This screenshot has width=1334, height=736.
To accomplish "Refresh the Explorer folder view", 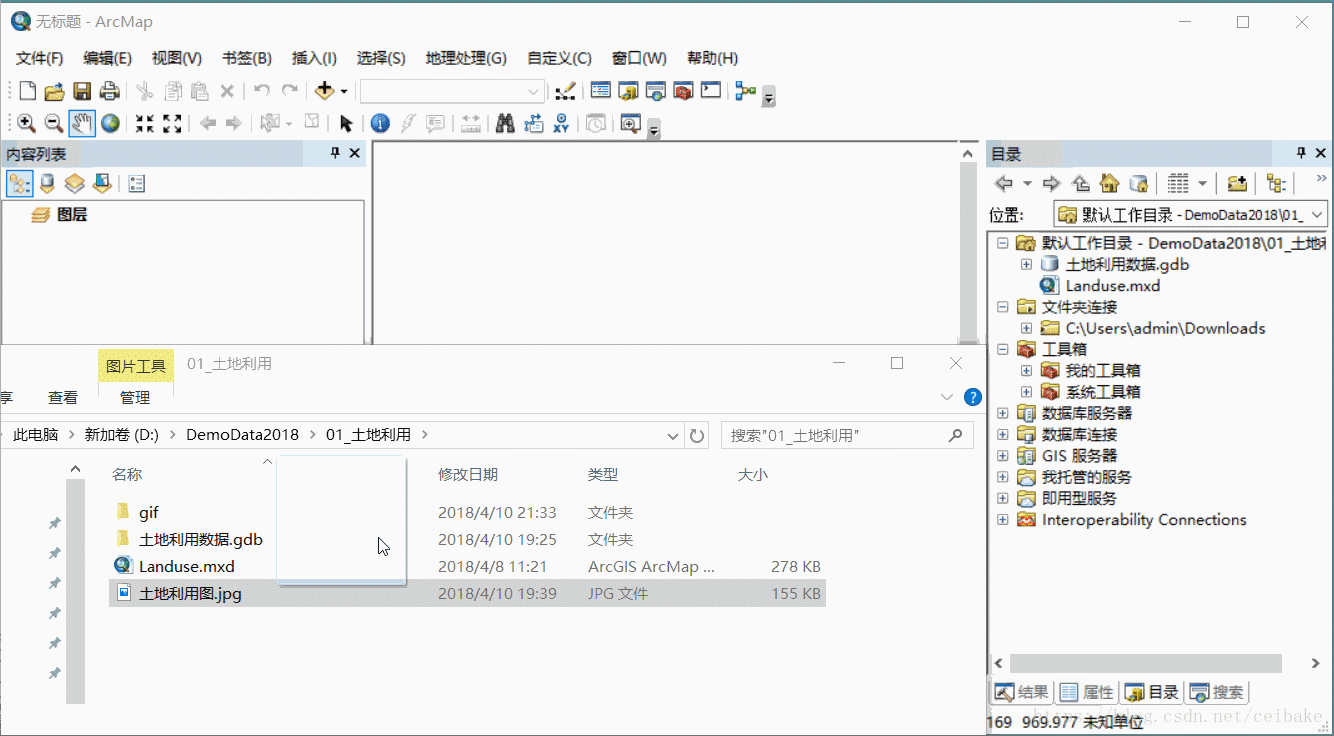I will (x=697, y=435).
